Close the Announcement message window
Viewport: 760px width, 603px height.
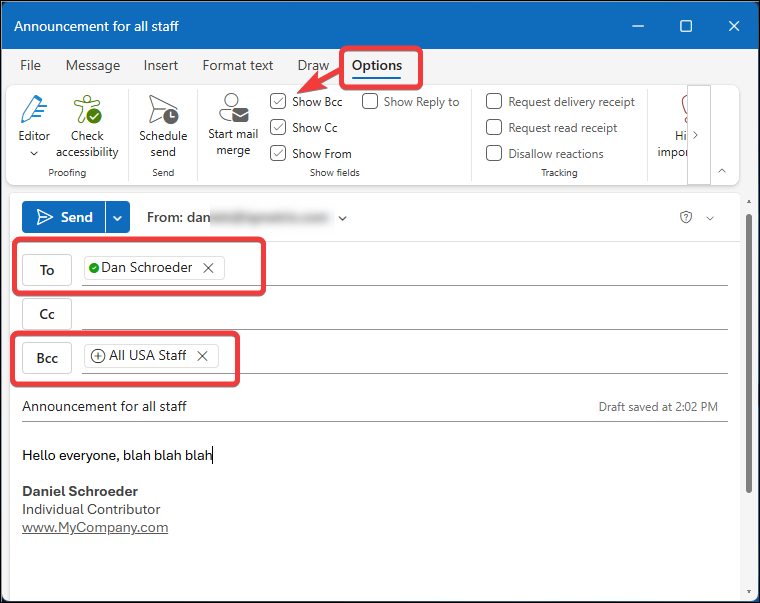coord(734,26)
